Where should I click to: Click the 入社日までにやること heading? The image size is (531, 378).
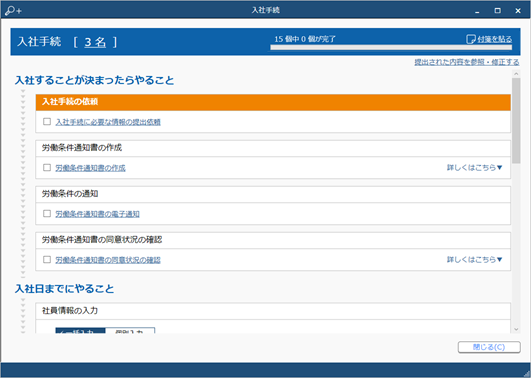[64, 289]
